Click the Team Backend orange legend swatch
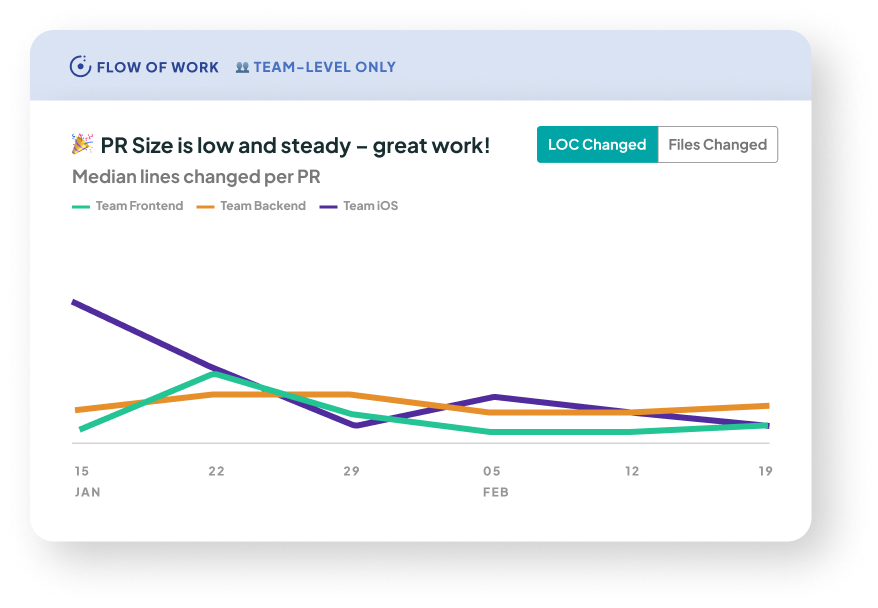The width and height of the screenshot is (878, 608). coord(205,207)
